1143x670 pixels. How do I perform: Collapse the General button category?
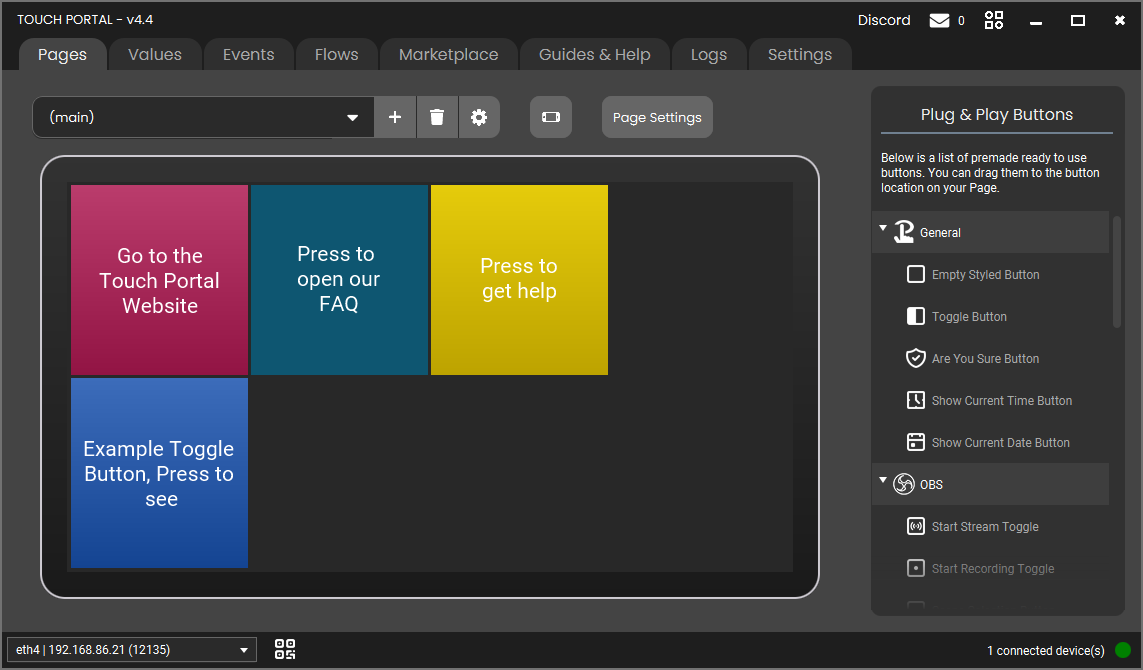(883, 229)
